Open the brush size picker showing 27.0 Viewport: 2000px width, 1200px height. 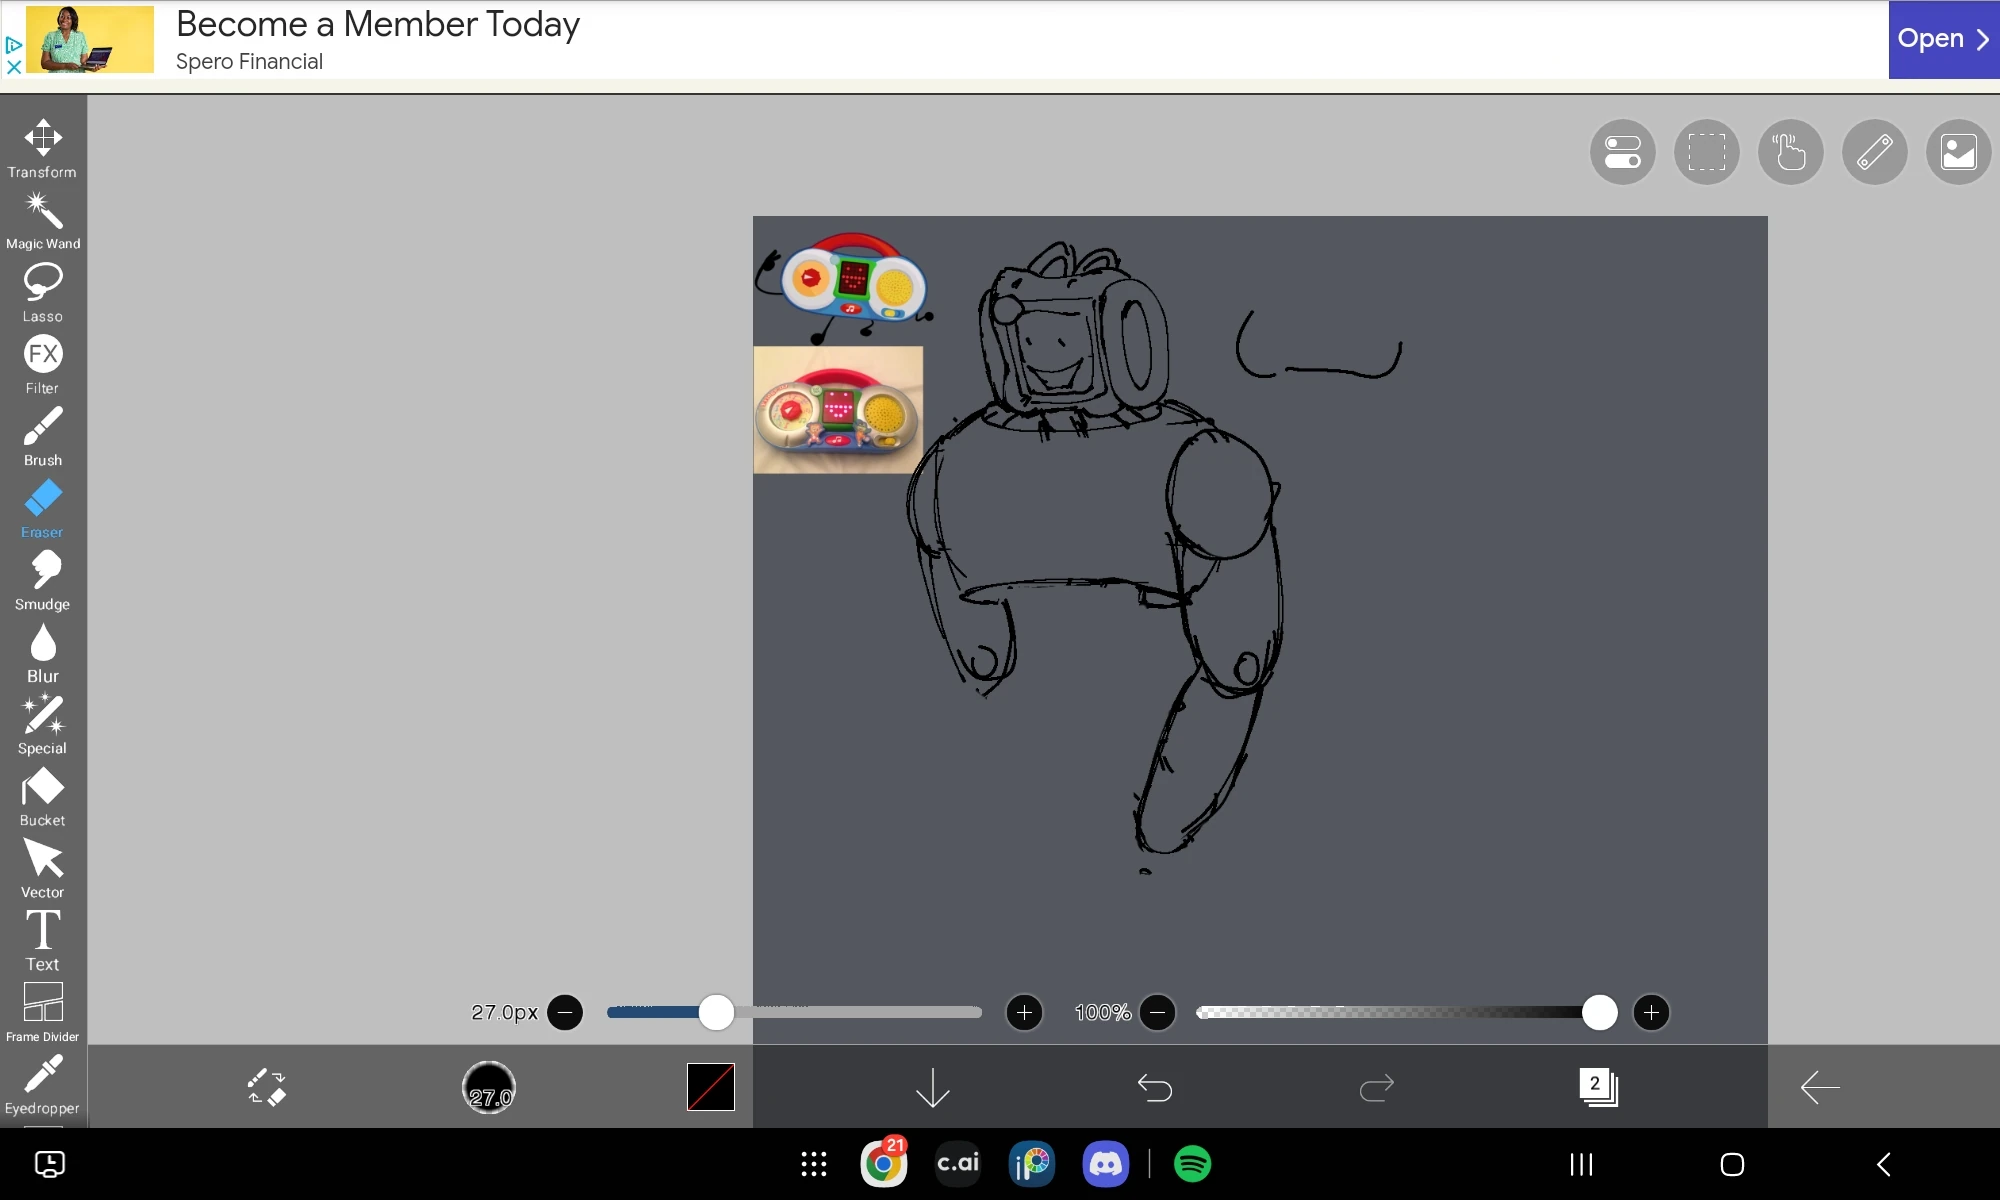[x=488, y=1087]
